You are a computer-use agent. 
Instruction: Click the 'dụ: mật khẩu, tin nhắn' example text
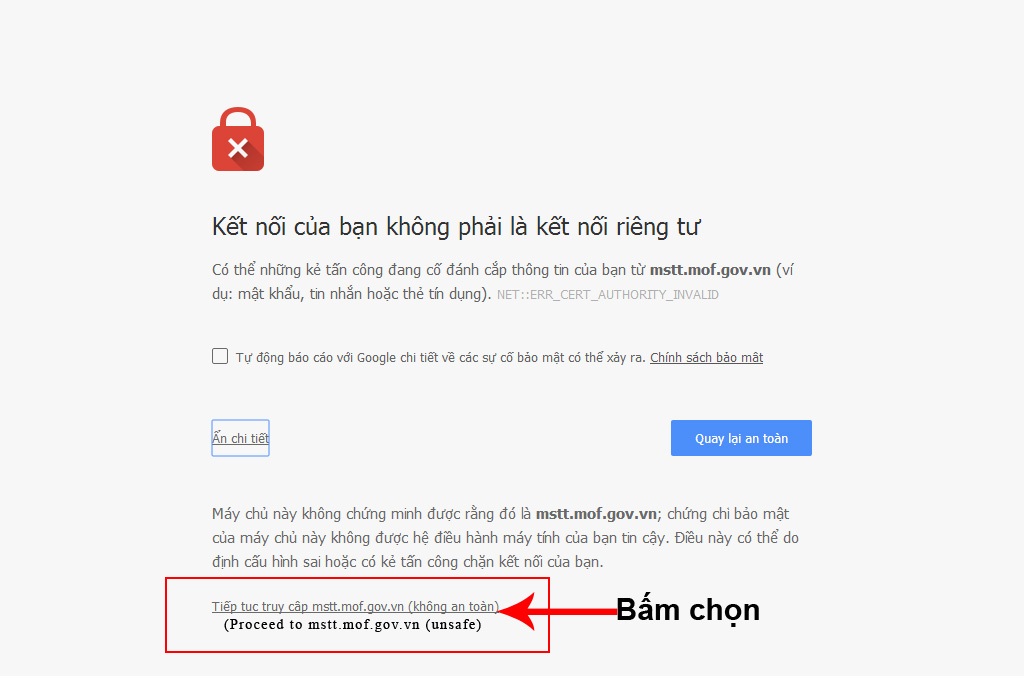[351, 294]
